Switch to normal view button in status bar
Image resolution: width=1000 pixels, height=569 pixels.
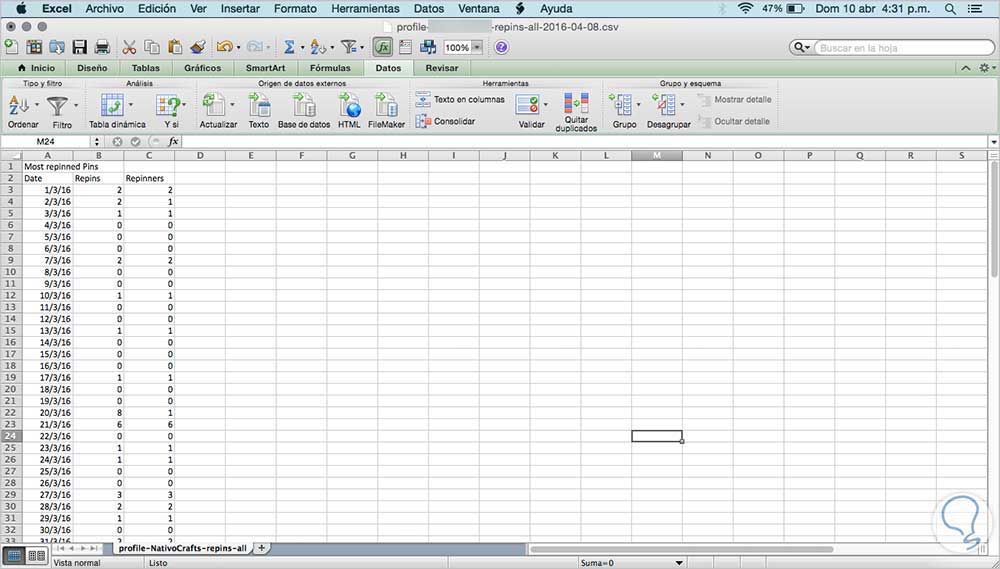pos(15,556)
